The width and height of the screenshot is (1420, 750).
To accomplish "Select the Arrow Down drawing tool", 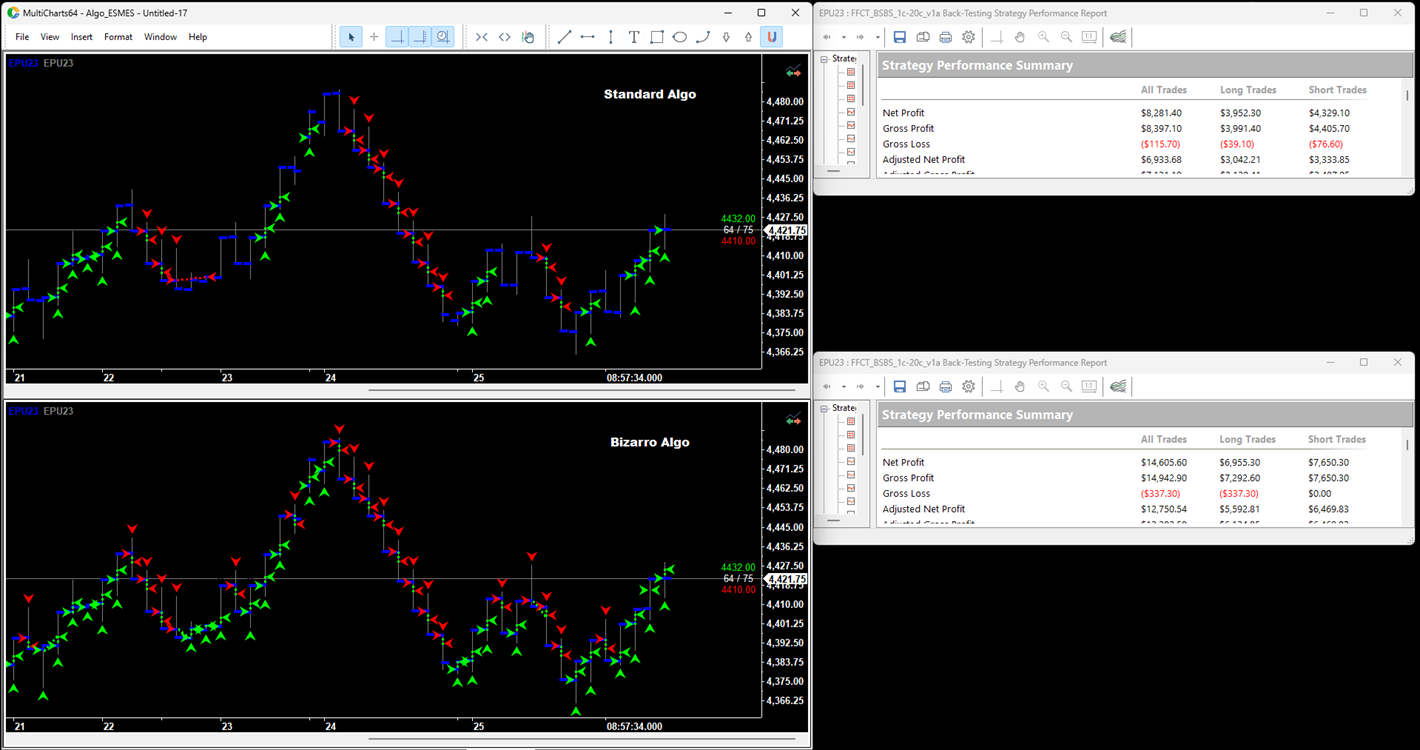I will (726, 37).
